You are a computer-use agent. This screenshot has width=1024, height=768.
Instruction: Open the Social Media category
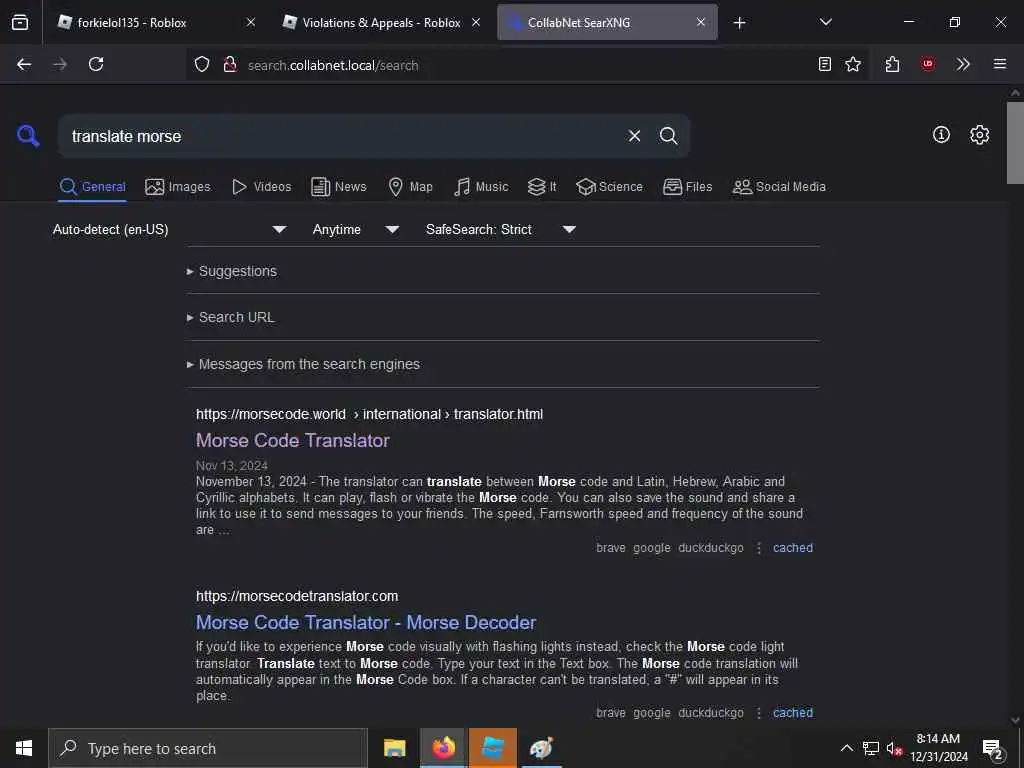tap(779, 187)
